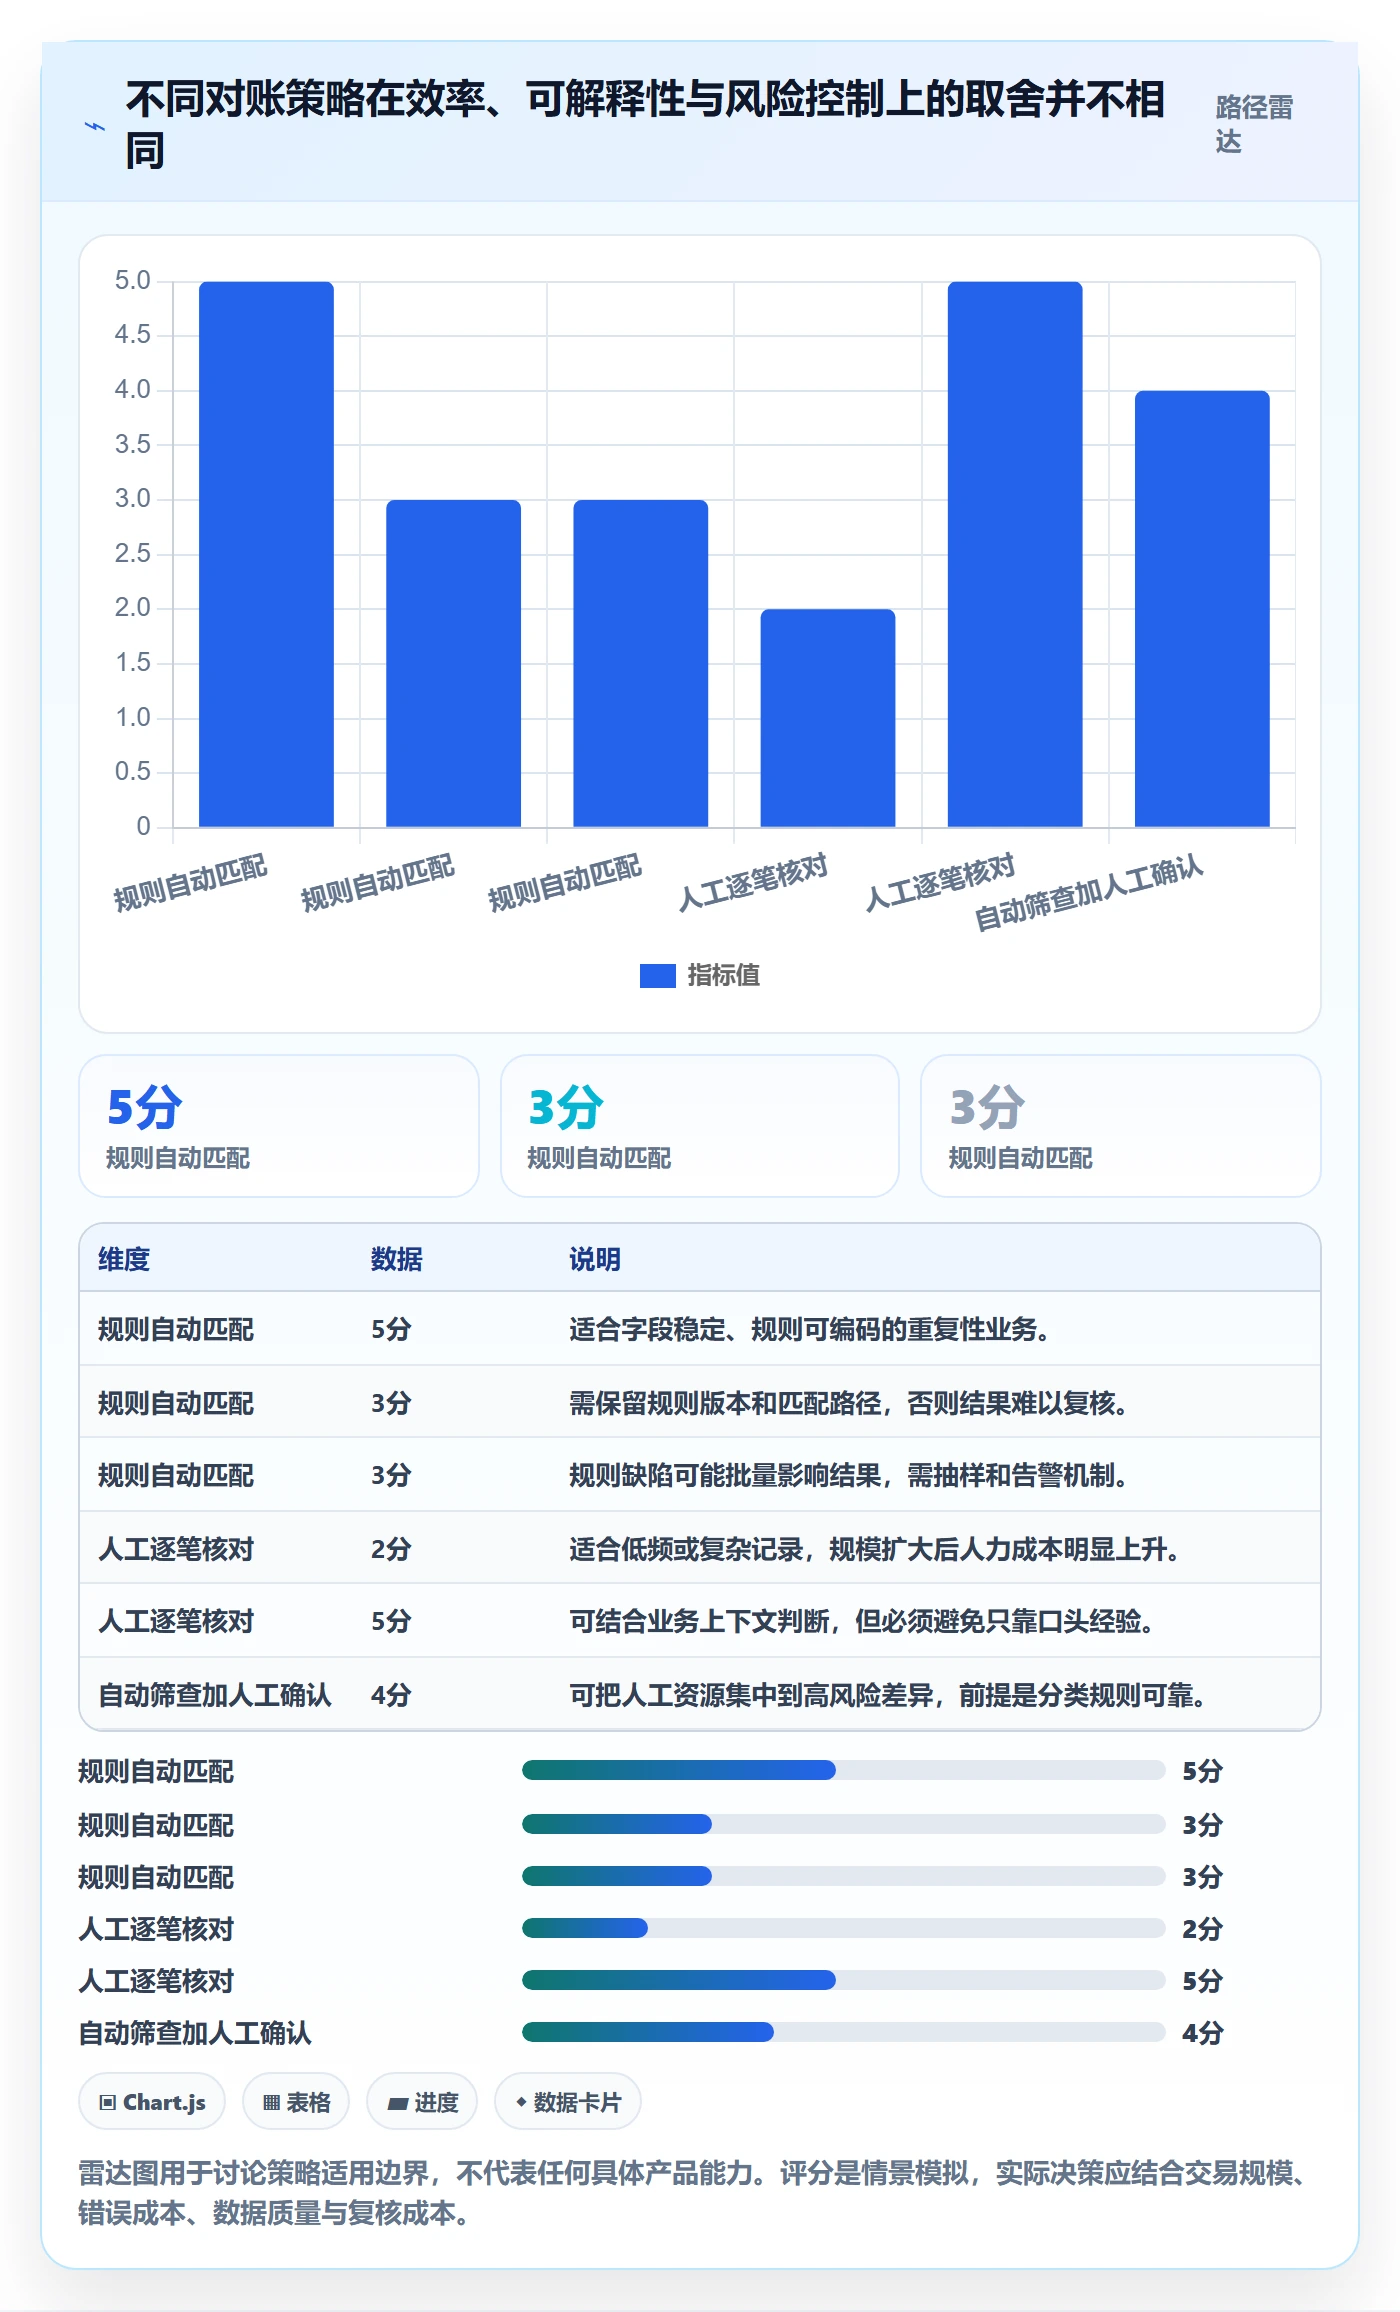Viewport: 1400px width, 2312px height.
Task: Click the bar icon in the 进度 chip
Action: pos(398,2103)
